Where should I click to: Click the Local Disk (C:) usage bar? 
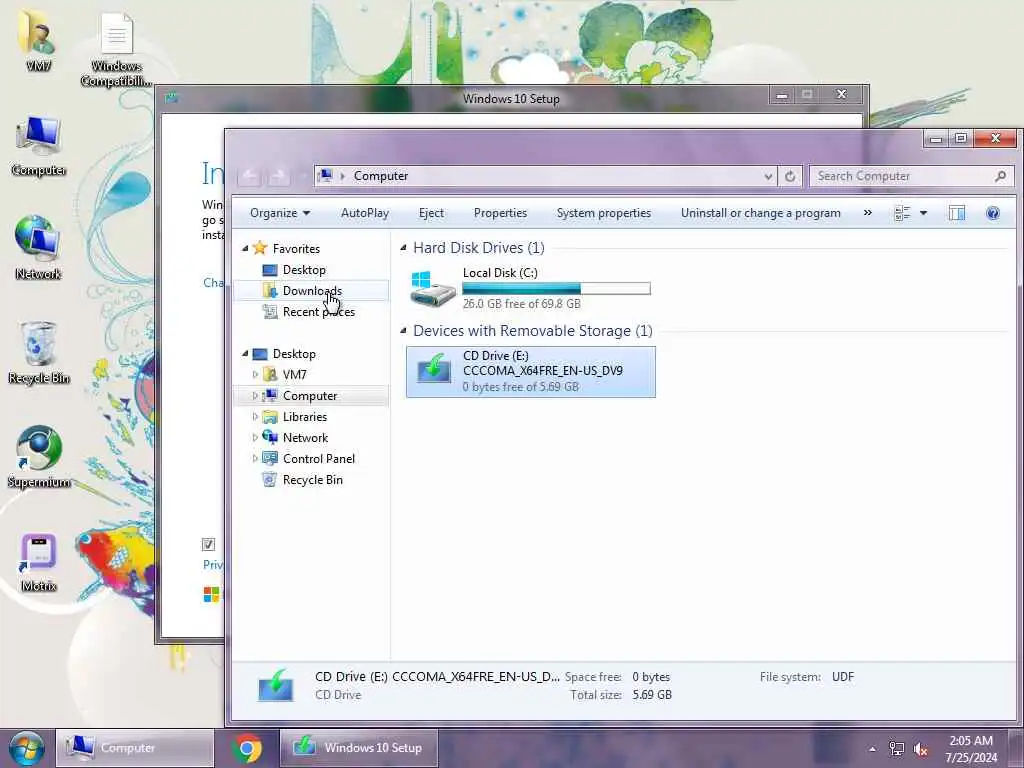click(556, 289)
